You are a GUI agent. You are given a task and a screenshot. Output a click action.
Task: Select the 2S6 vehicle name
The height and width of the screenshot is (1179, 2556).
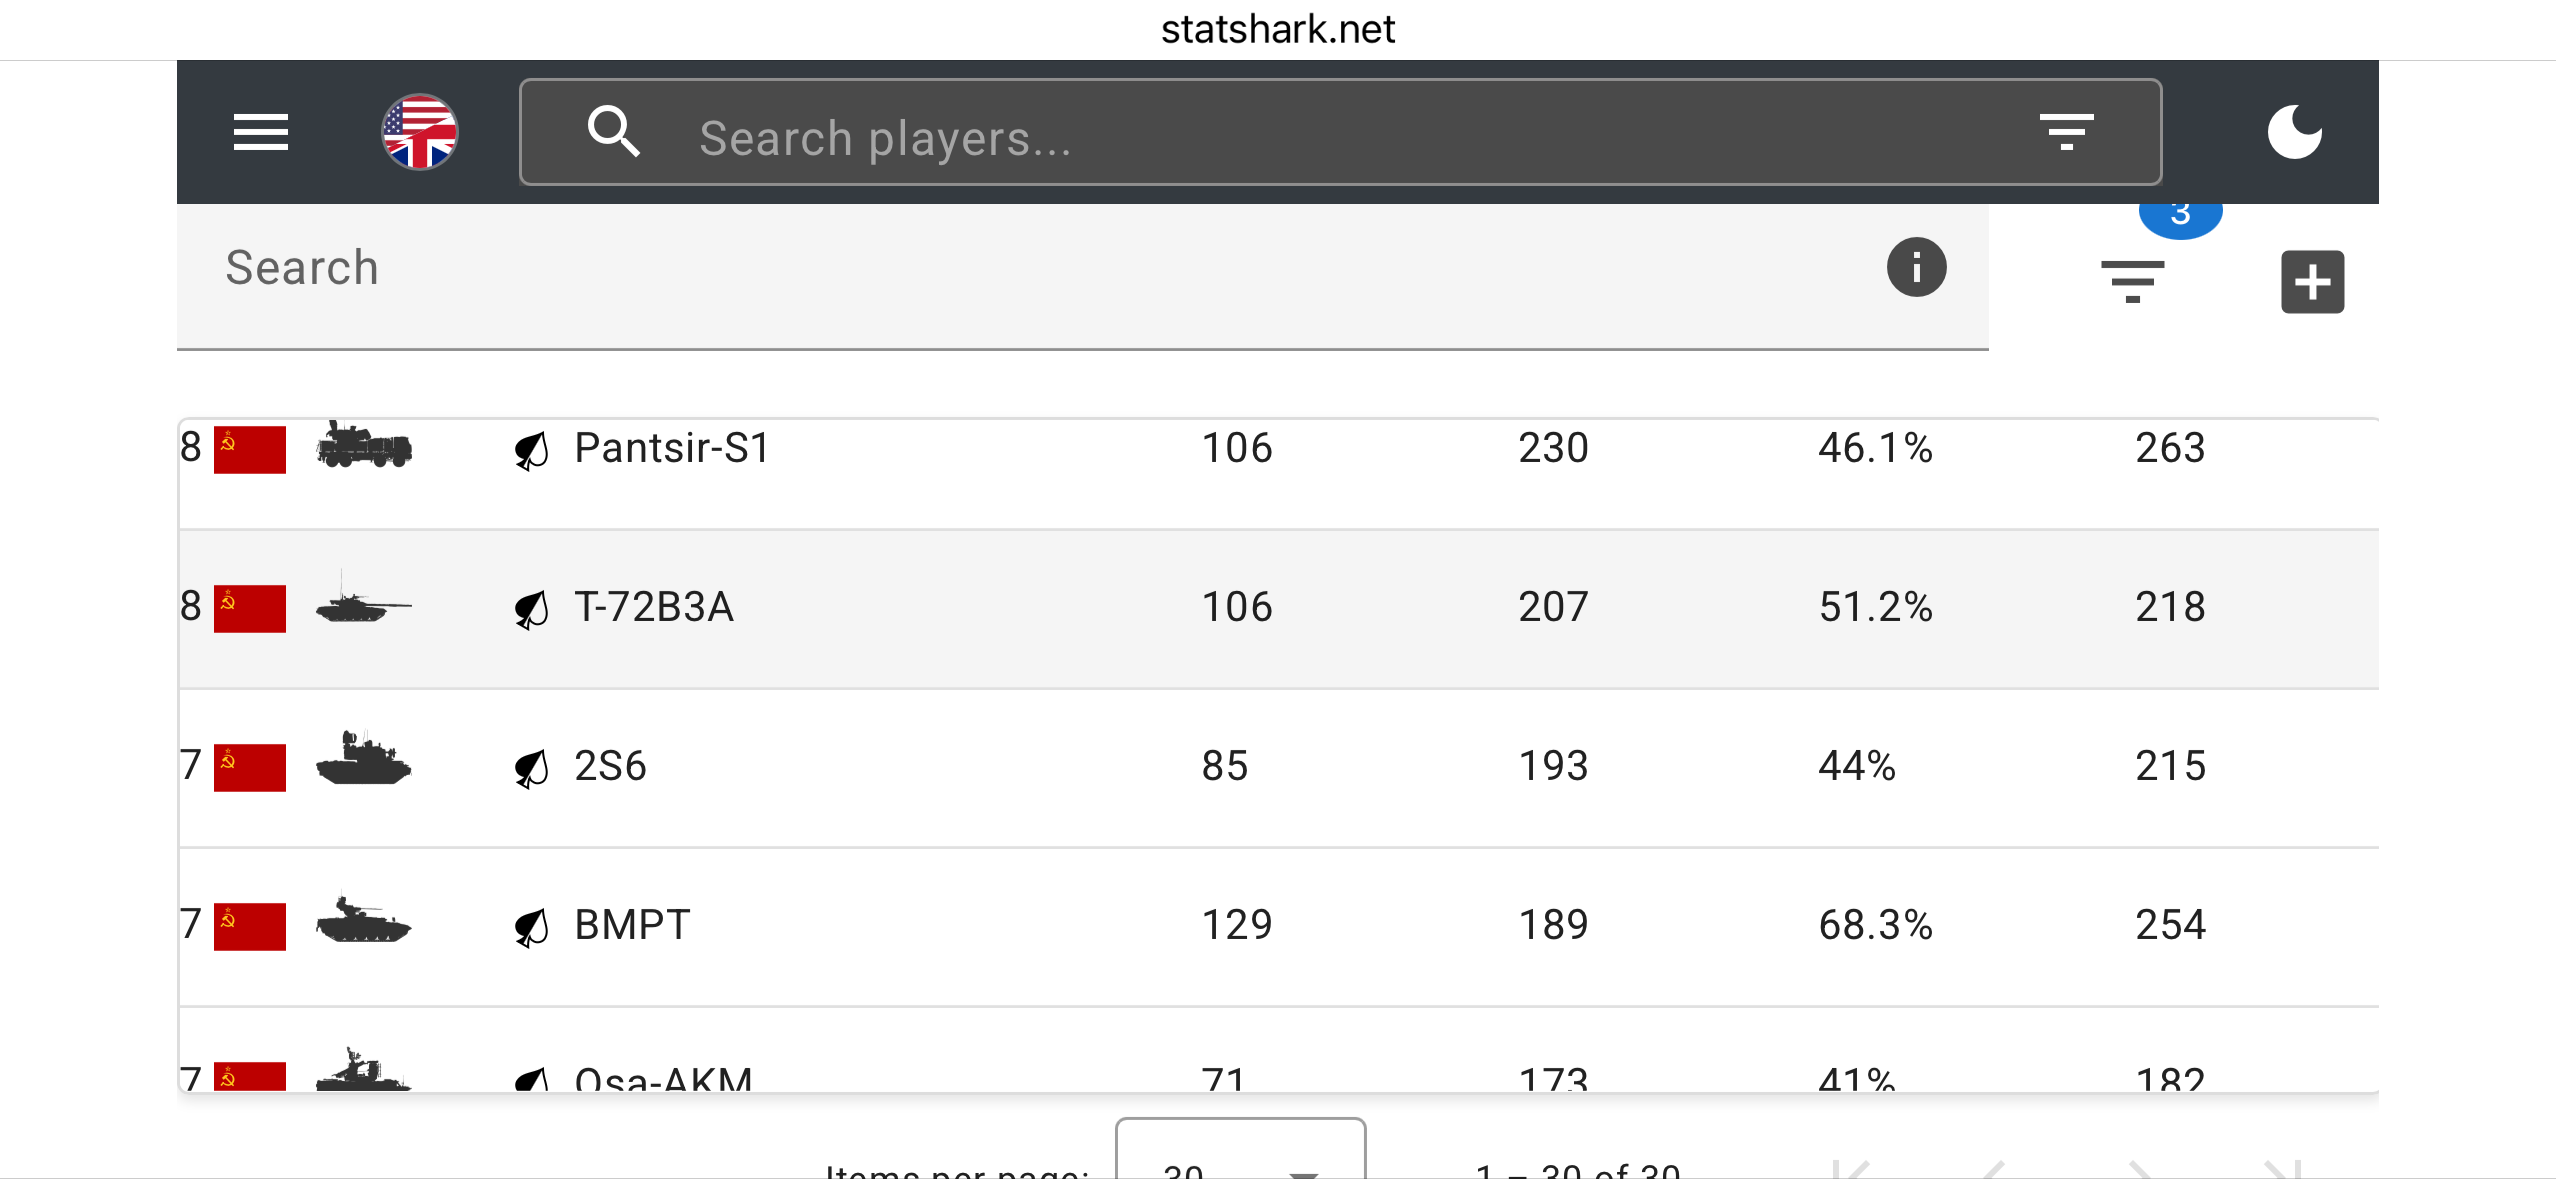pyautogui.click(x=610, y=766)
